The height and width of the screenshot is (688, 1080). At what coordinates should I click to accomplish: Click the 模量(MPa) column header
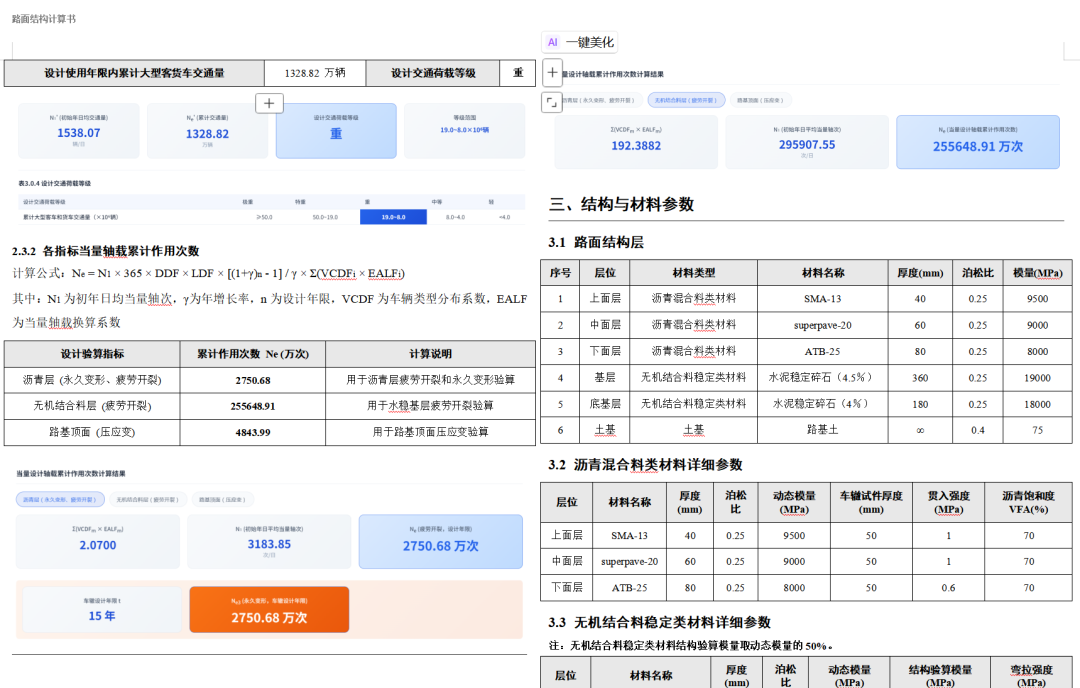pos(1037,273)
